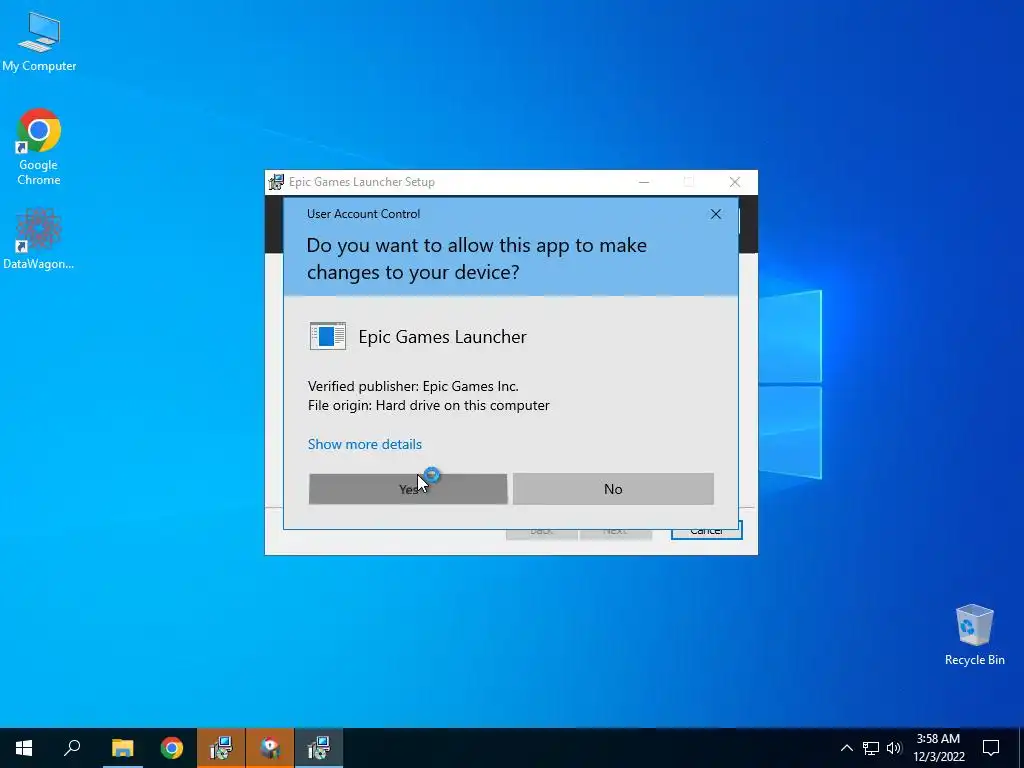Open the volume tray icon

pyautogui.click(x=894, y=748)
